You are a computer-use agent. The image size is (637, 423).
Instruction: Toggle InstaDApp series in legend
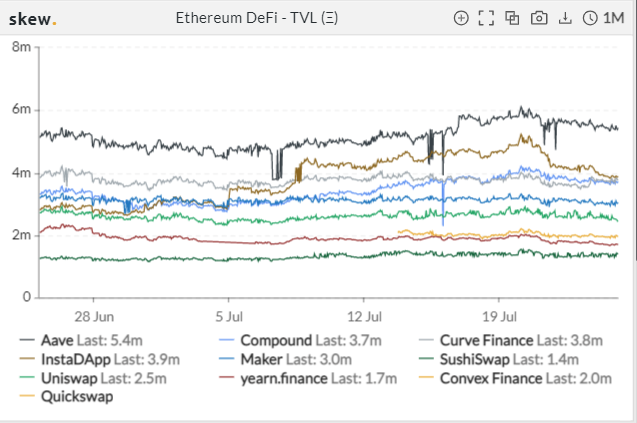point(100,360)
